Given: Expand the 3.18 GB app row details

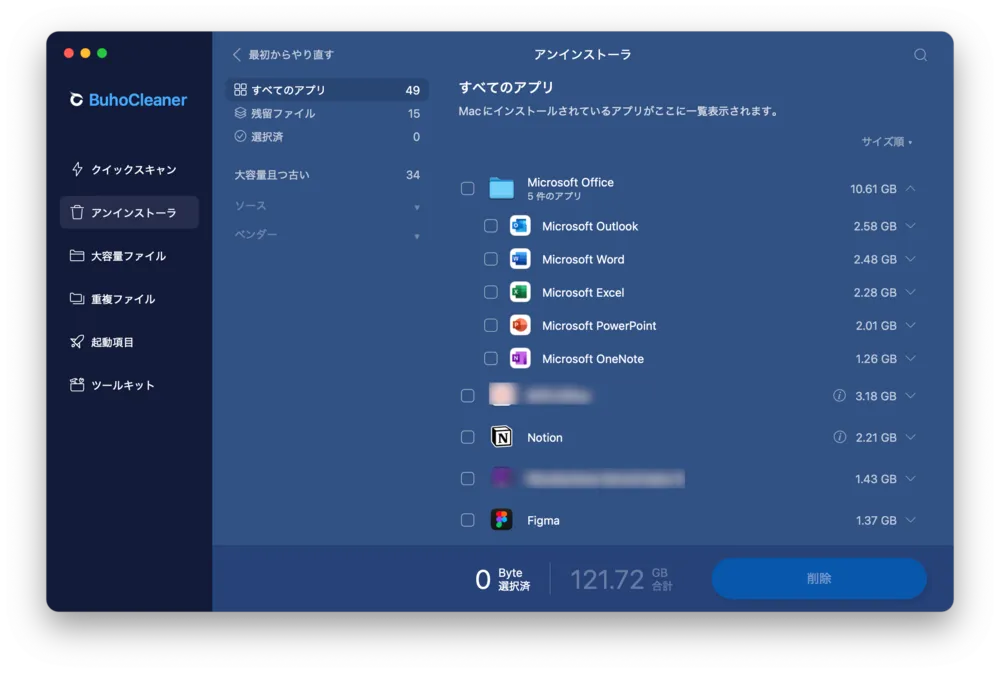Looking at the screenshot, I should click(911, 396).
